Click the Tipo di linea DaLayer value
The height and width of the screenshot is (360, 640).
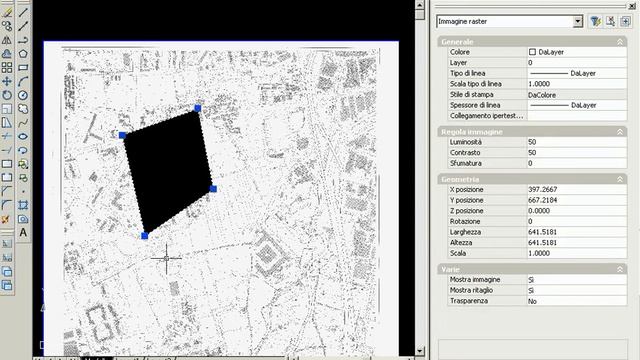point(577,73)
